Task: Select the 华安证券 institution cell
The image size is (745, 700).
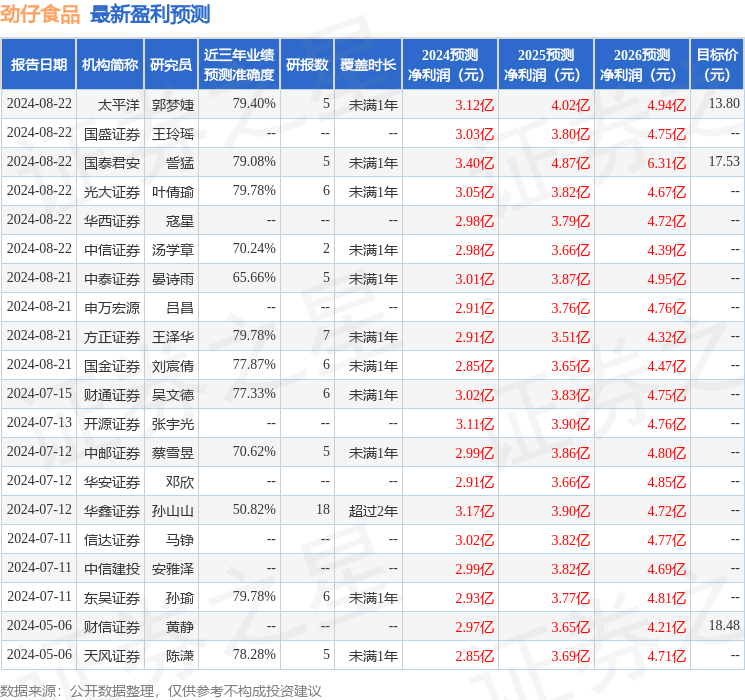Action: 112,481
